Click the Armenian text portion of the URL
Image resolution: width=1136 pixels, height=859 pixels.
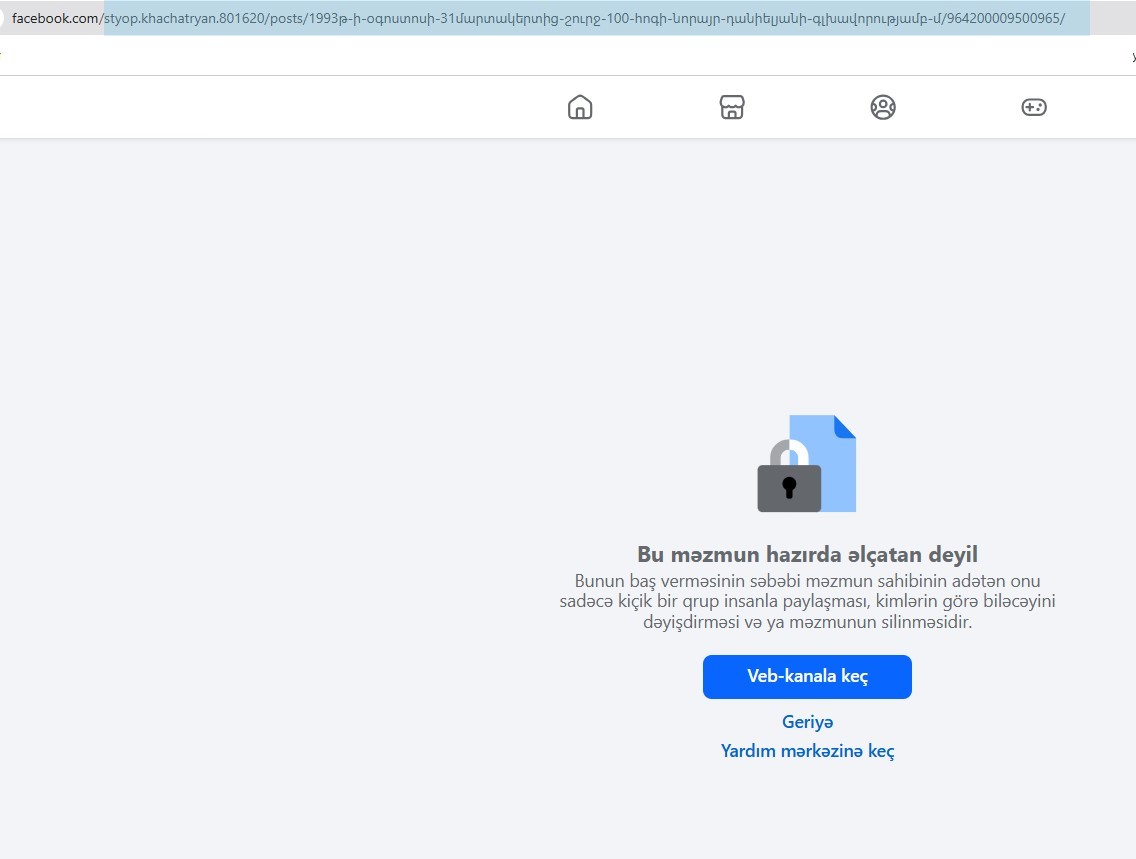pos(620,18)
